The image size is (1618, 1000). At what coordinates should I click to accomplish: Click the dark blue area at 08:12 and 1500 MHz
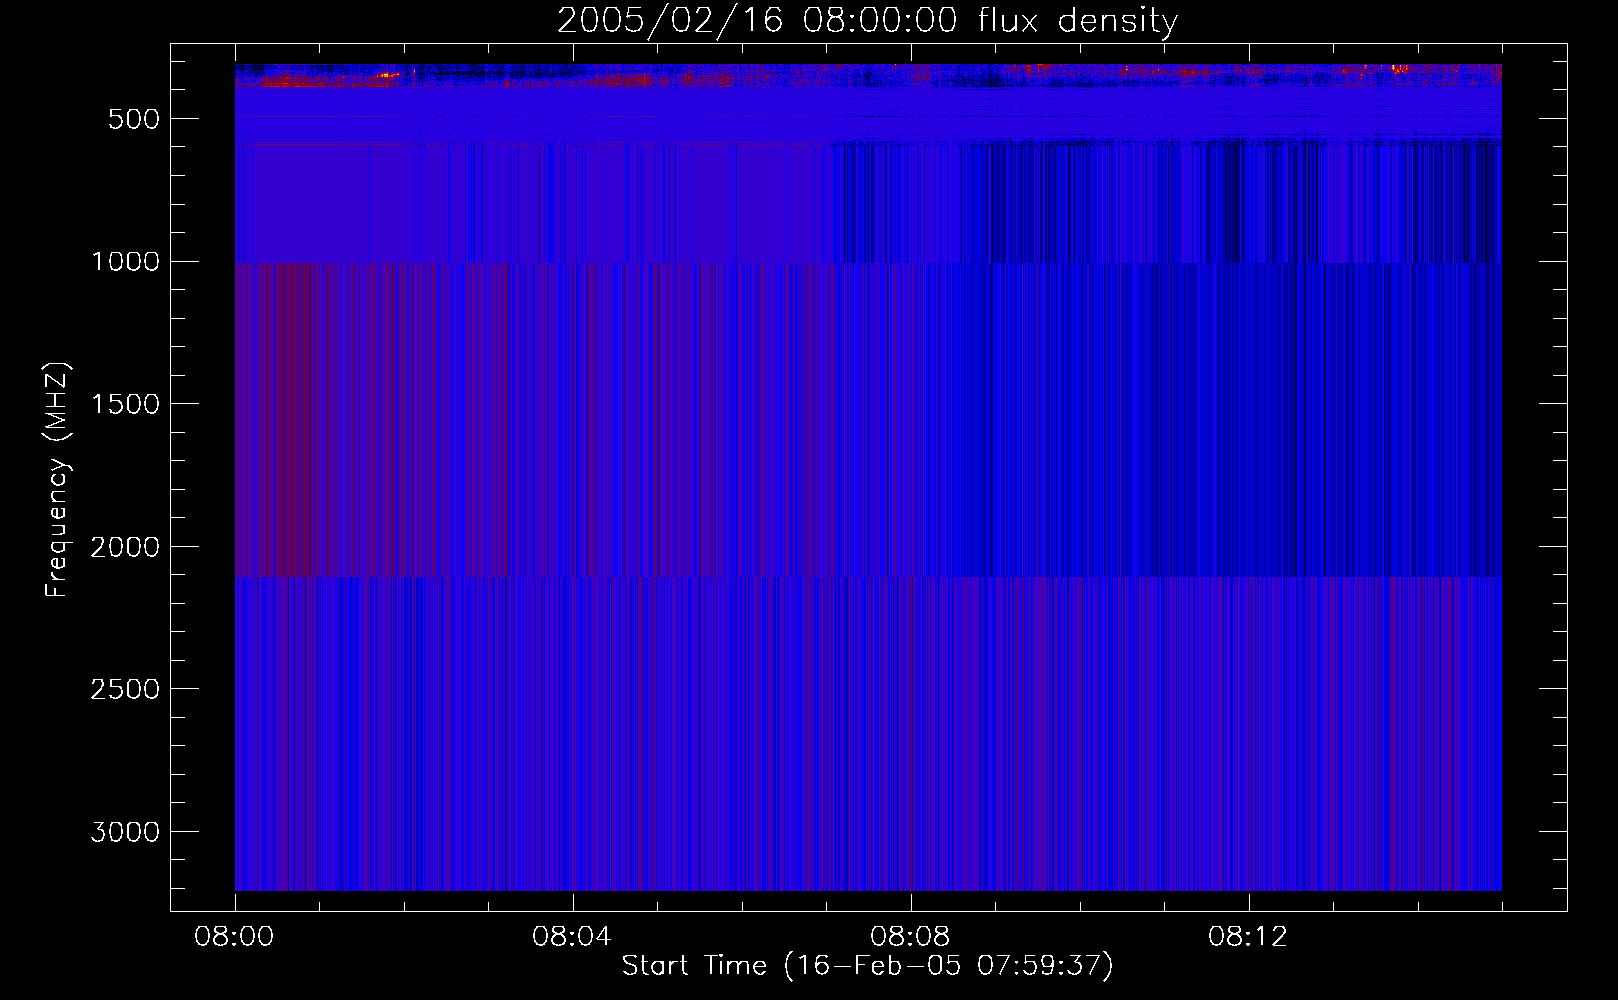click(1248, 403)
